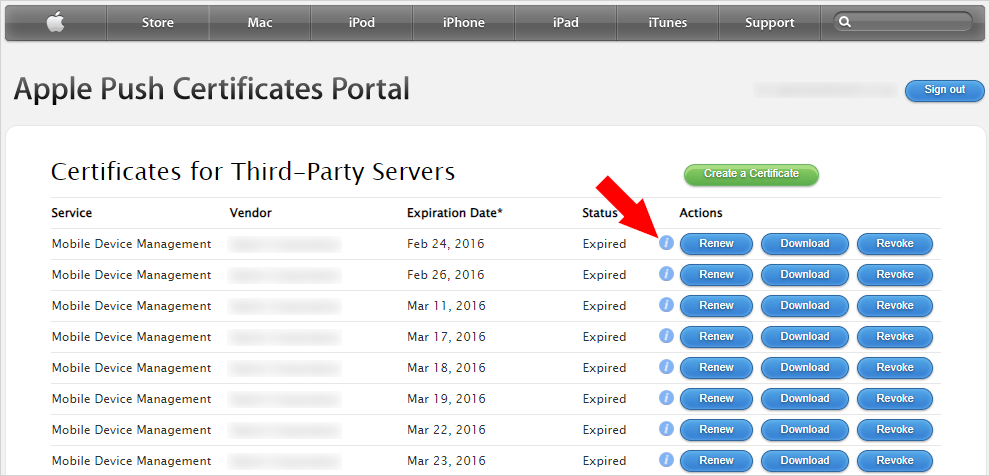The height and width of the screenshot is (476, 990).
Task: Go to the iPhone section
Action: (463, 23)
